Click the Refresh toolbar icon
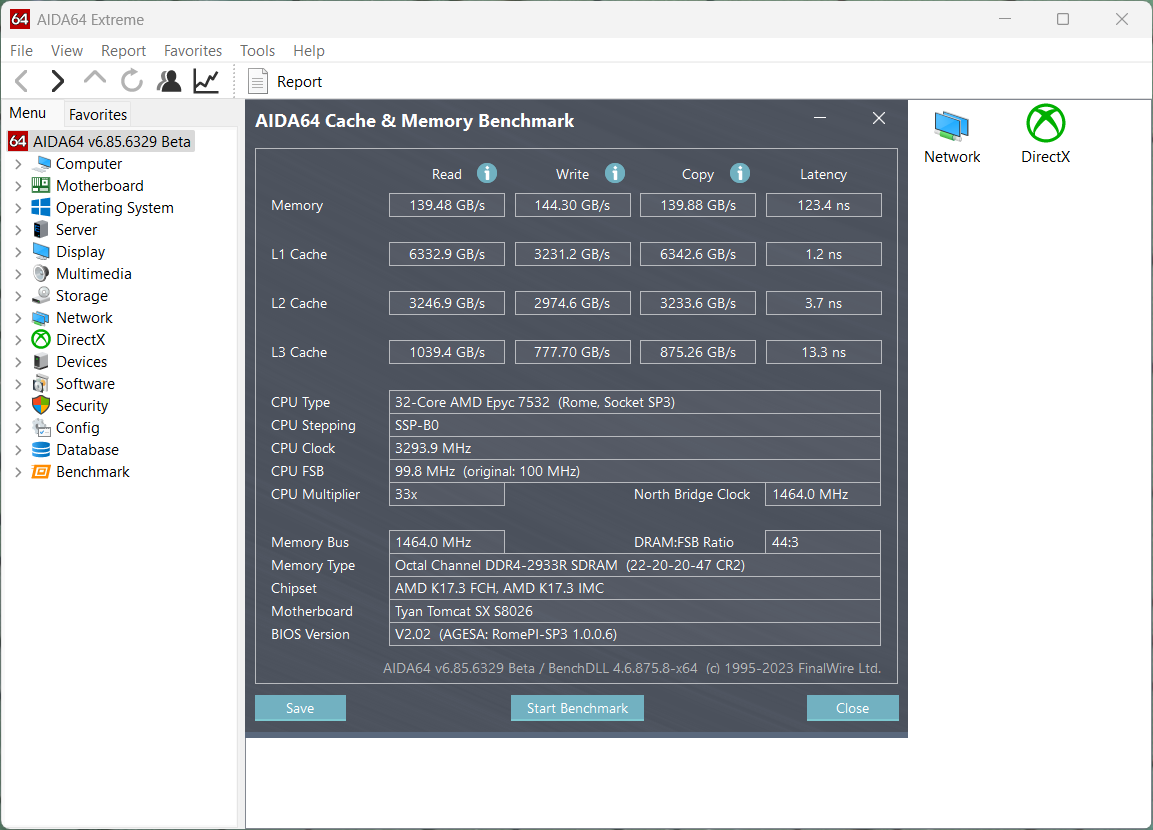 click(132, 81)
